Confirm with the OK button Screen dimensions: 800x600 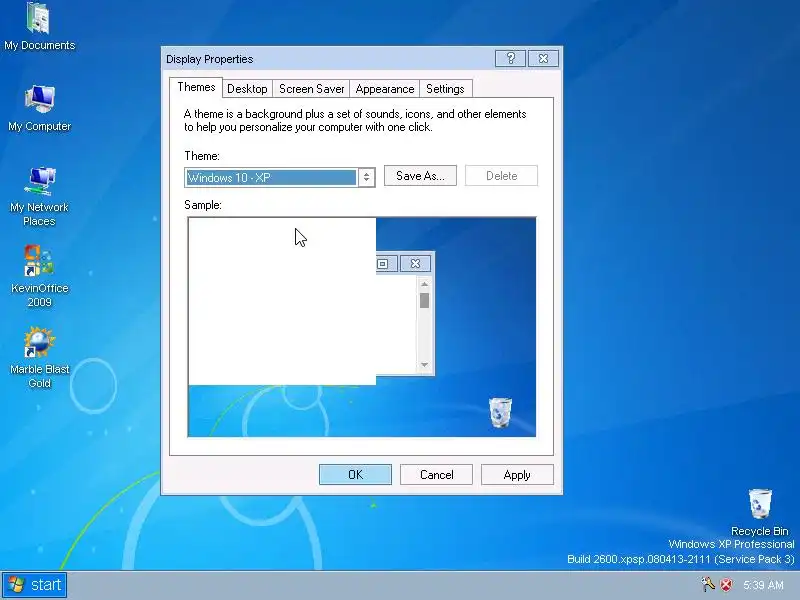(x=355, y=474)
